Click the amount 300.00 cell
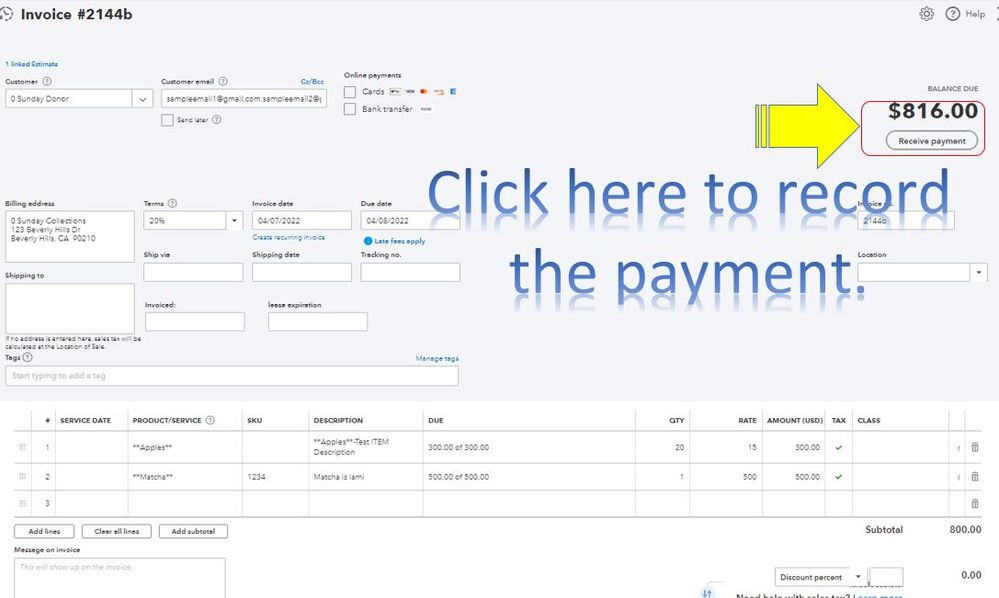Screen dimensions: 999x598 pyautogui.click(x=793, y=447)
